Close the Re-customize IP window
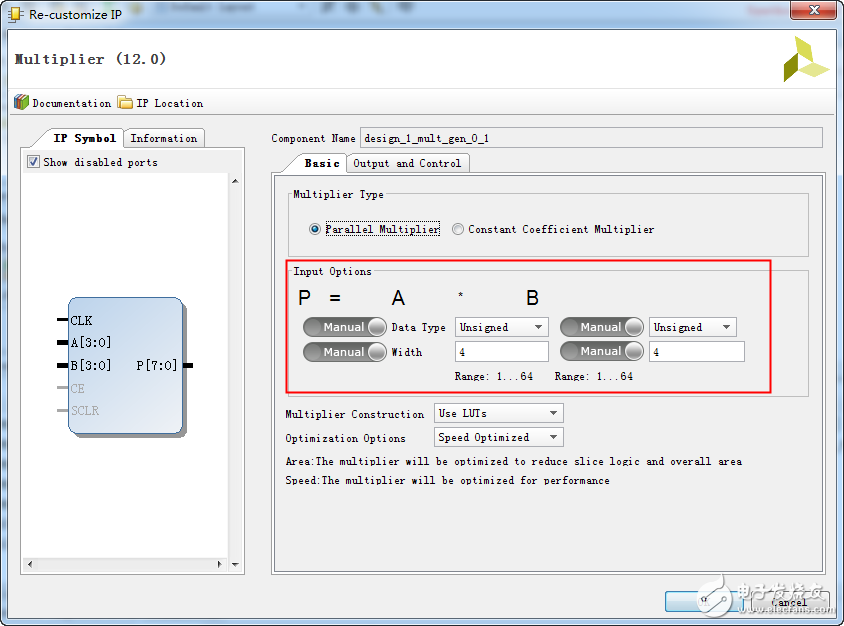The image size is (844, 626). pos(812,12)
